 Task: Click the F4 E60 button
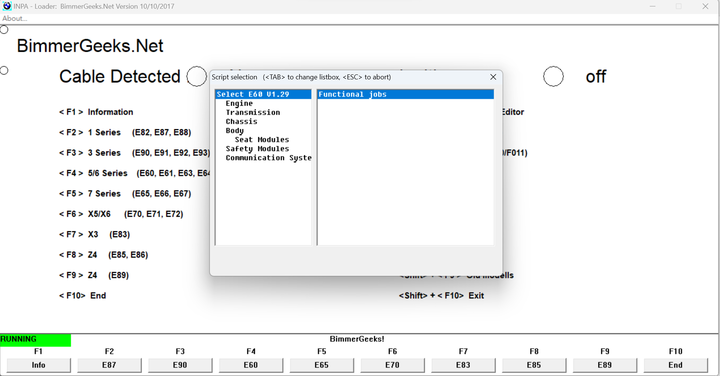tap(251, 365)
